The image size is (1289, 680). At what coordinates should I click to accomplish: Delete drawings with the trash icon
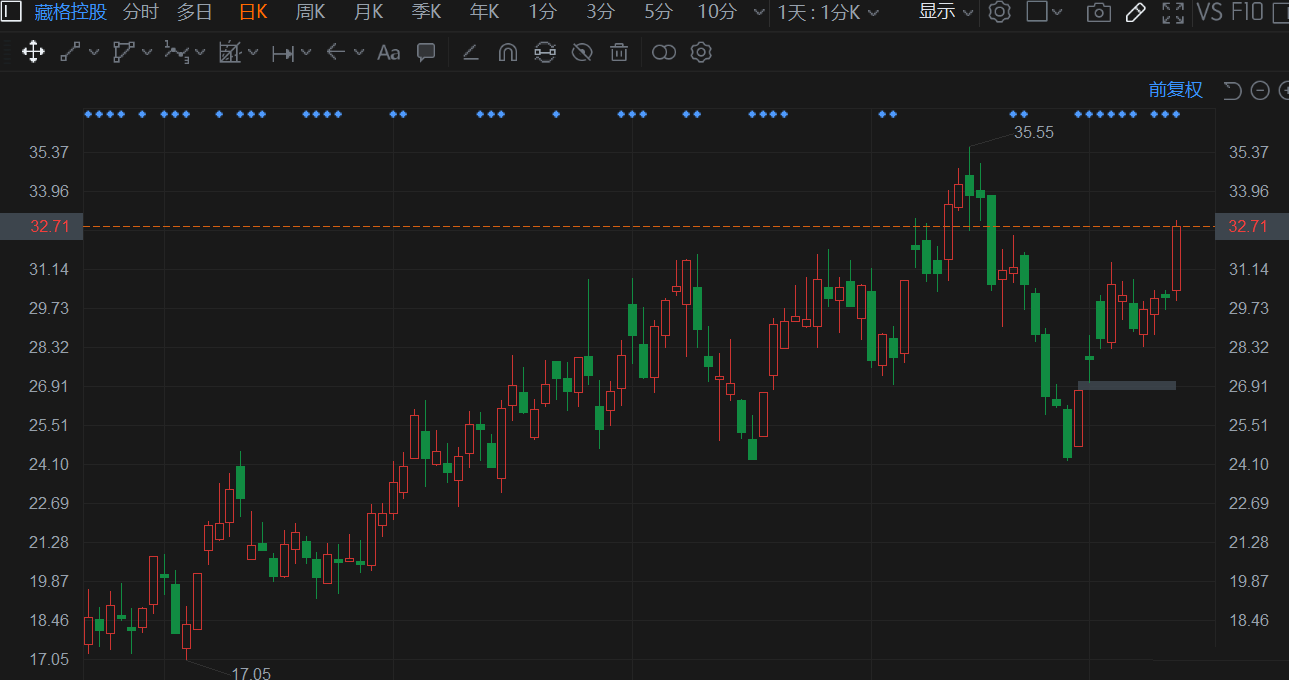pos(619,53)
